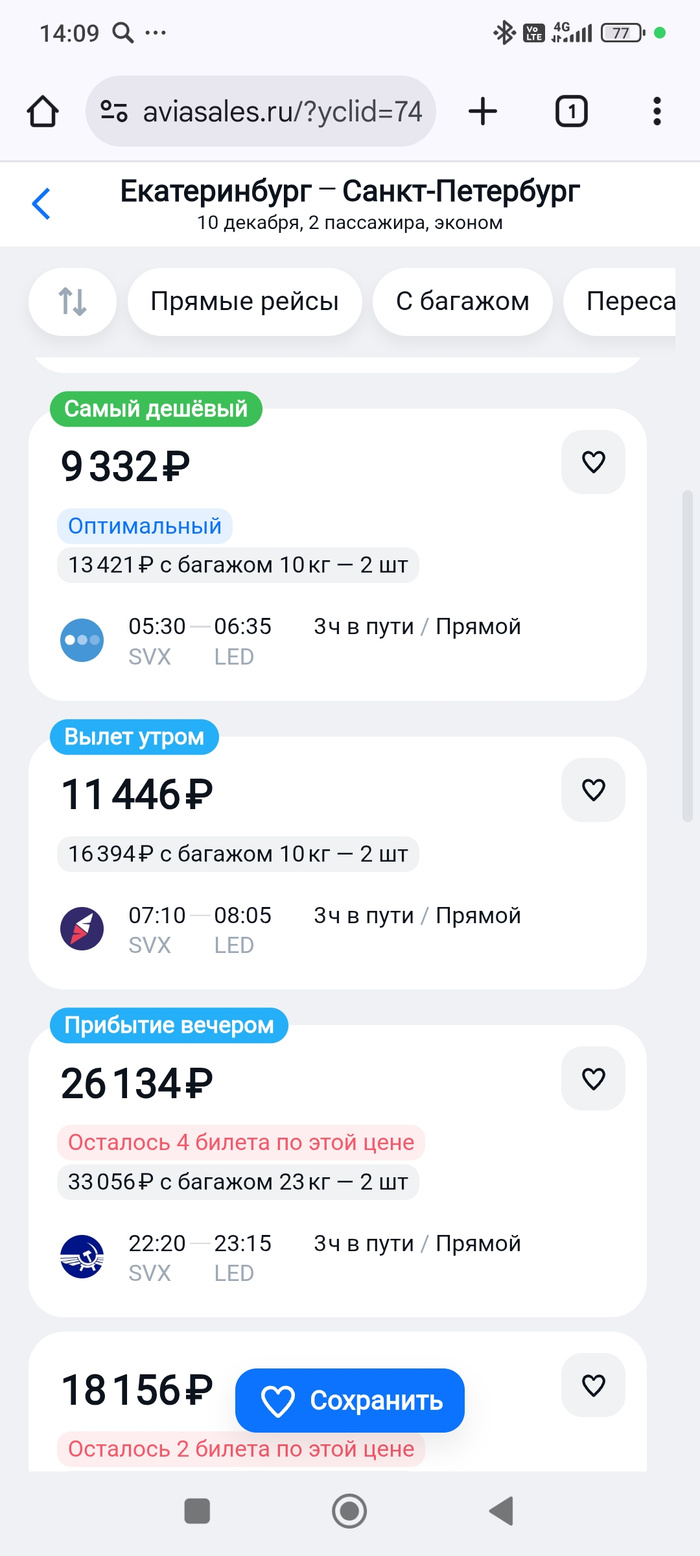Screen dimensions: 700x1556
Task: Open the sort options button
Action: pos(72,301)
